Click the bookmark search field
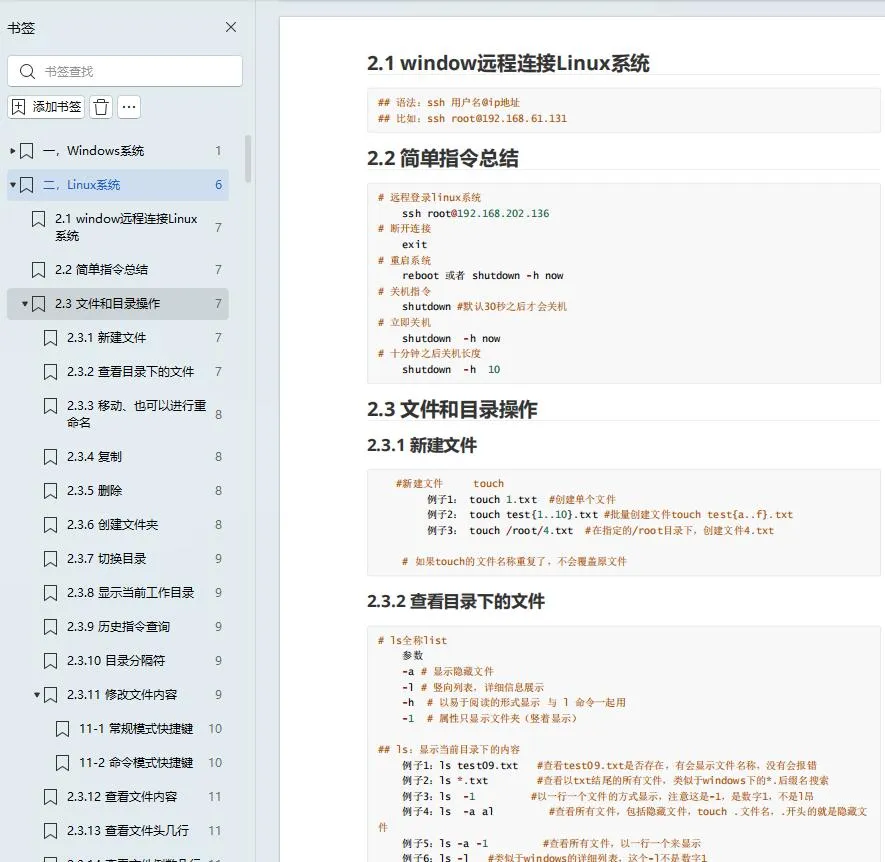 (x=125, y=71)
